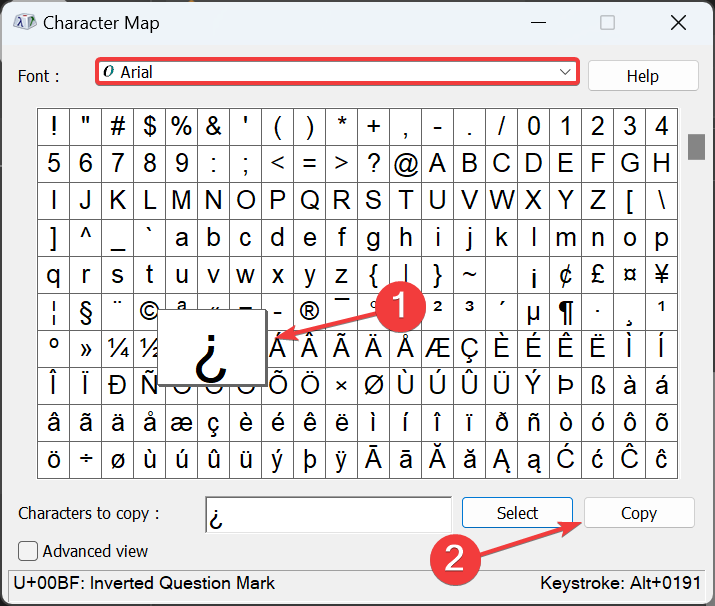Select the lowercase ç cedilla character
This screenshot has height=606, width=715.
tap(213, 423)
